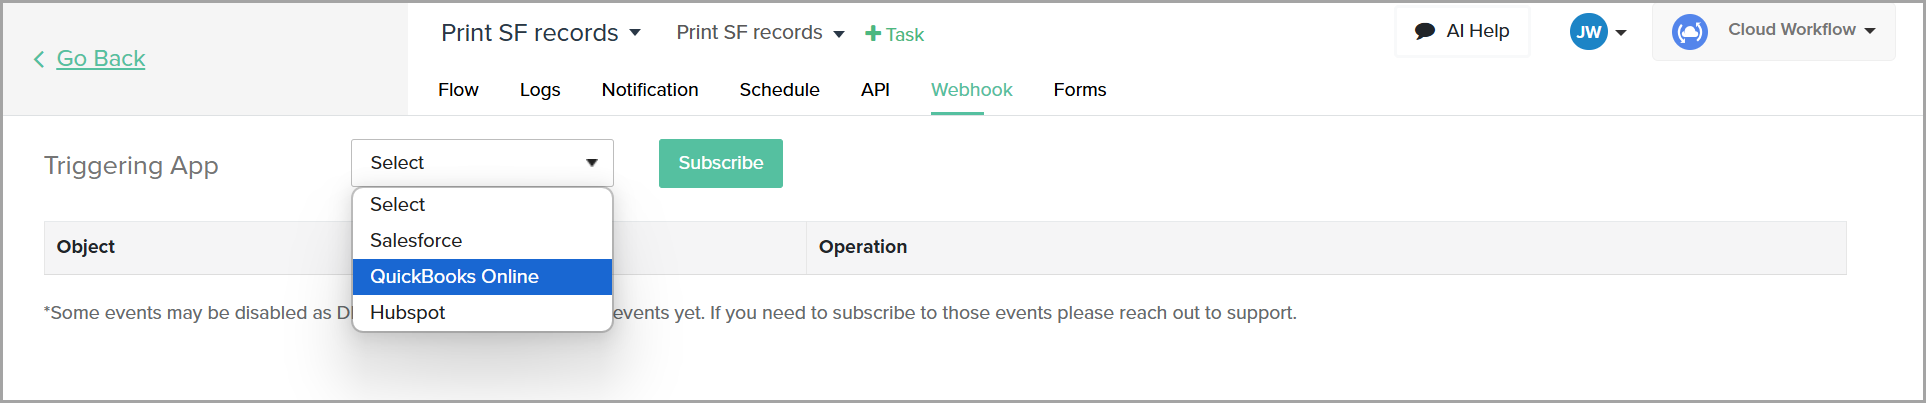Viewport: 1926px width, 403px height.
Task: Expand the Cloud Workflow account menu
Action: (x=1869, y=30)
